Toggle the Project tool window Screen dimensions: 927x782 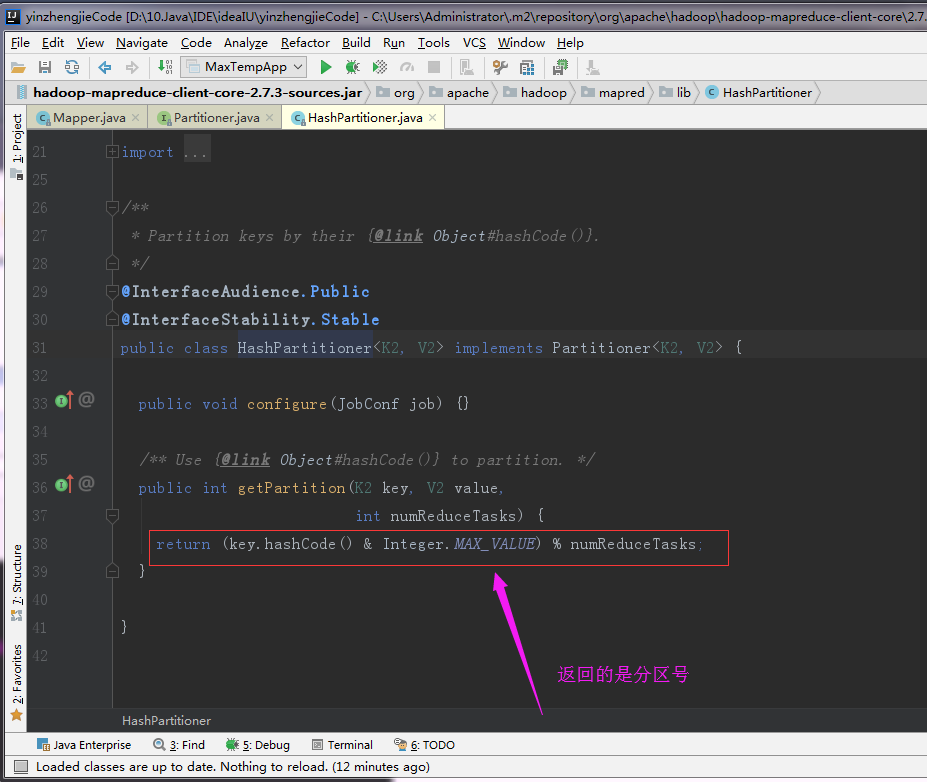pyautogui.click(x=17, y=147)
